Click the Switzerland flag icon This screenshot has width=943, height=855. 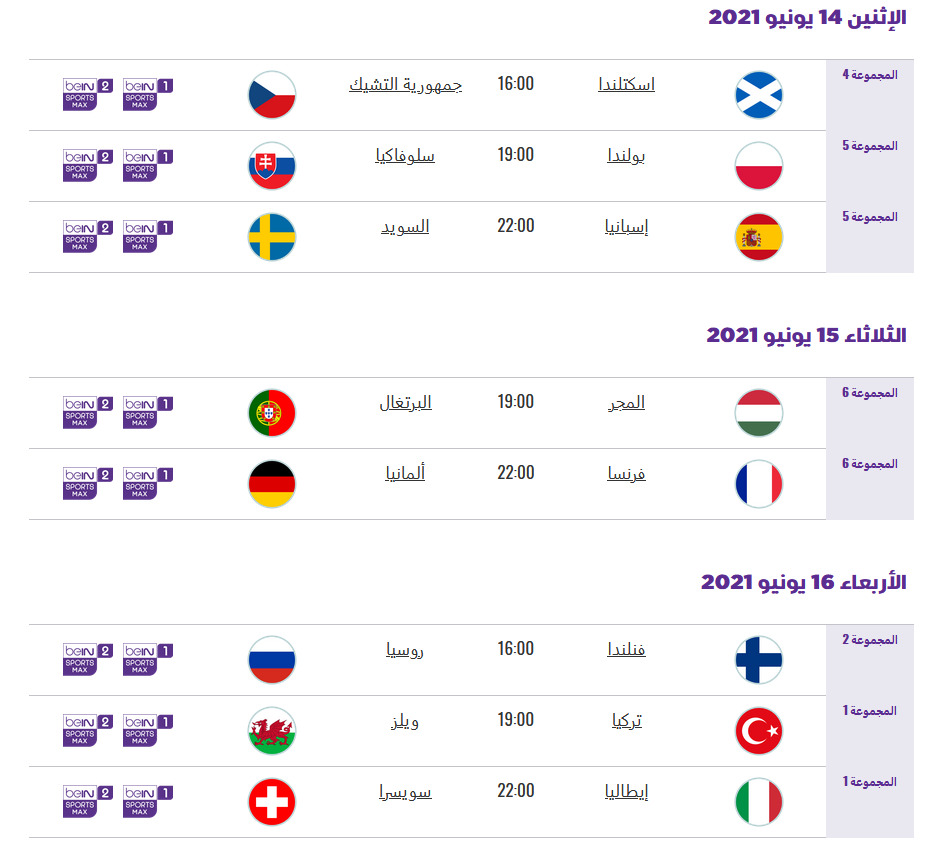[272, 802]
